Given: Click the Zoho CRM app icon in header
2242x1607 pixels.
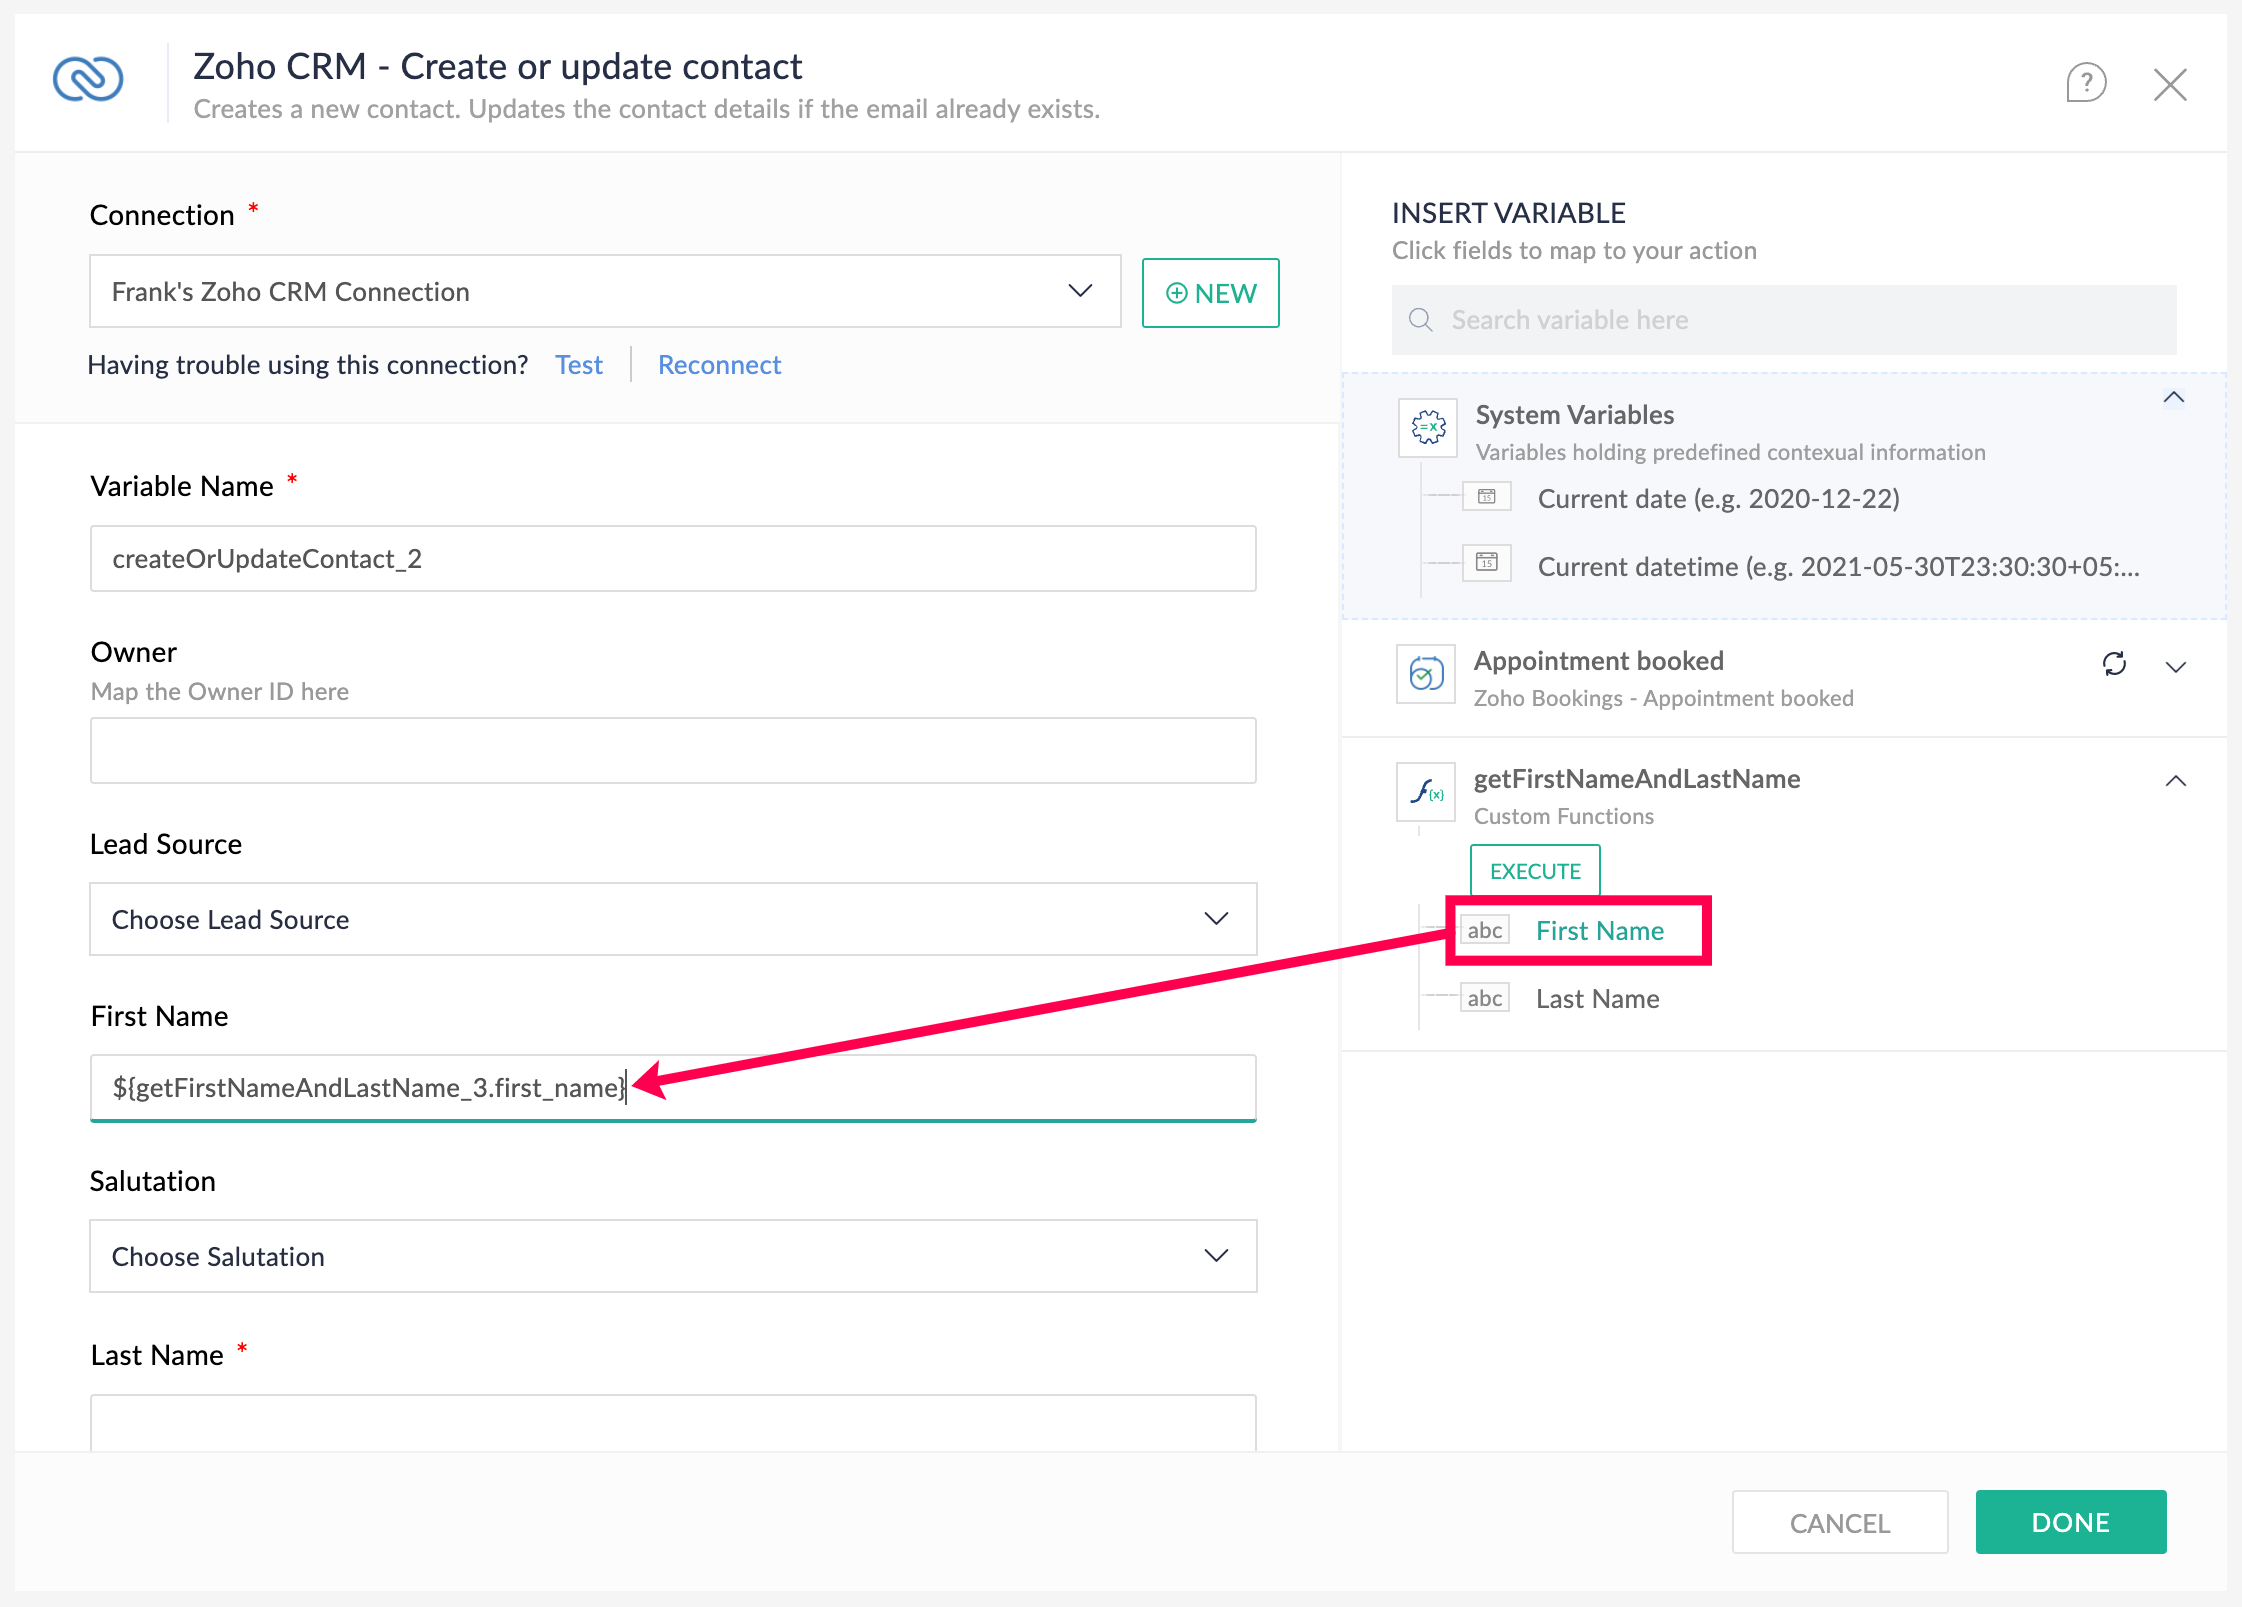Looking at the screenshot, I should pyautogui.click(x=88, y=81).
